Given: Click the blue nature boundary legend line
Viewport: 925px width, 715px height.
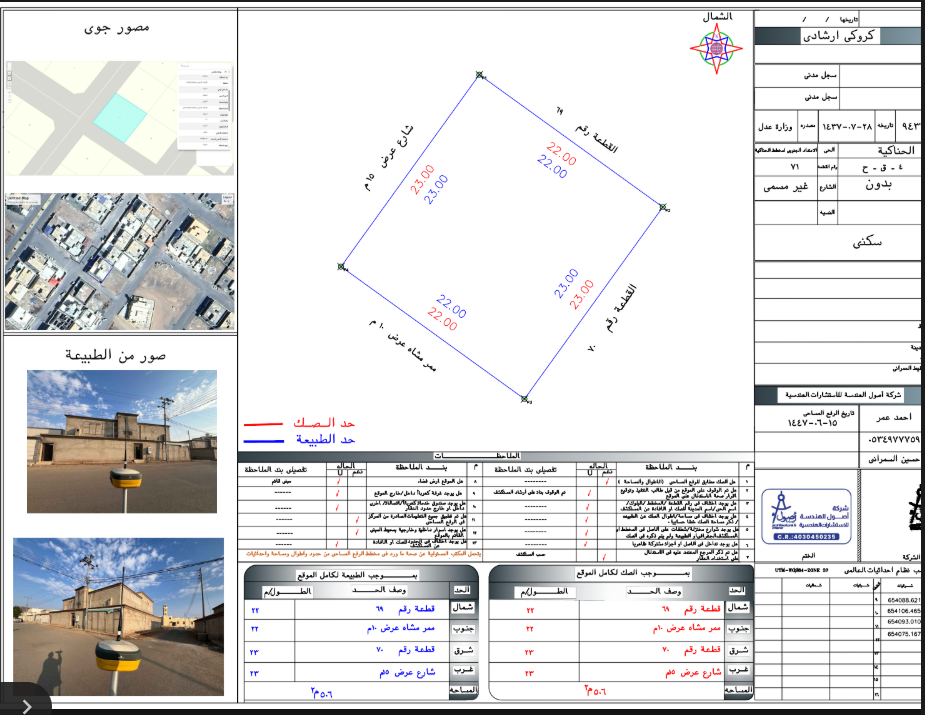Looking at the screenshot, I should pos(263,440).
